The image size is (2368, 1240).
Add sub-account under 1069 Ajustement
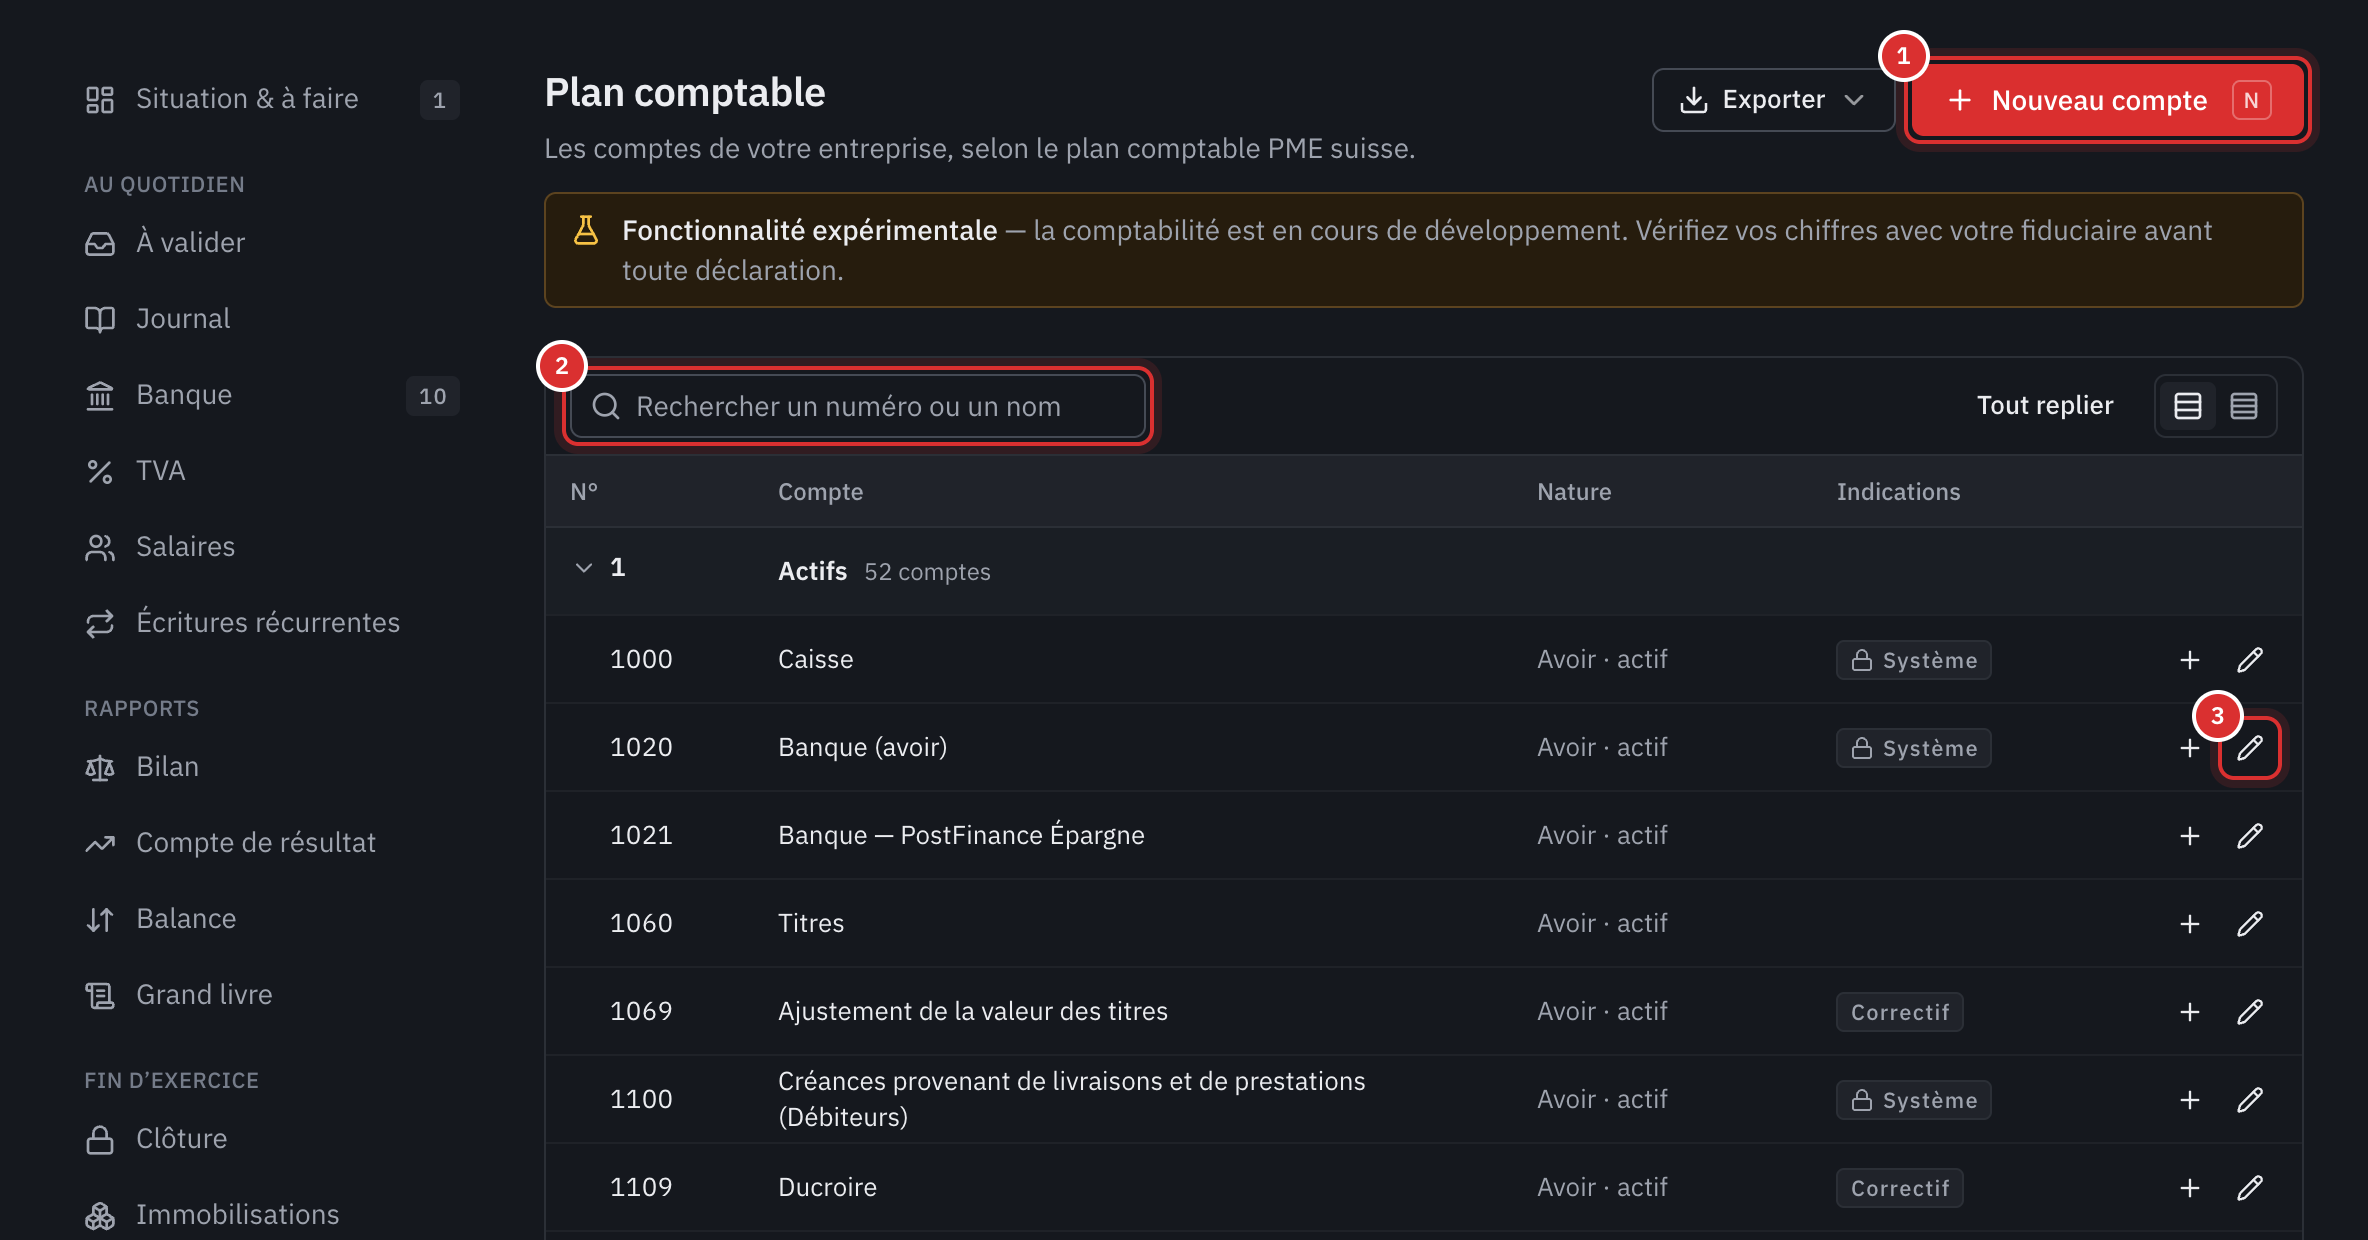[2190, 1012]
